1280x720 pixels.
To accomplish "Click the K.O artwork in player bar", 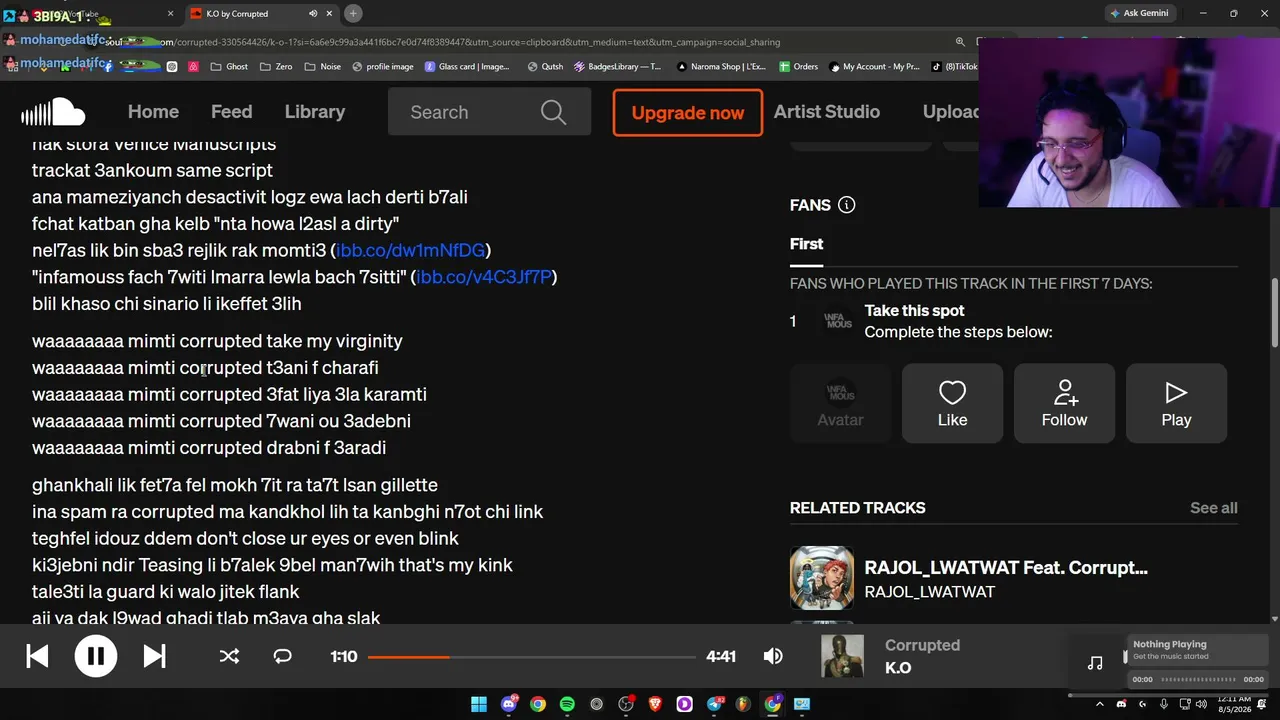I will [842, 656].
